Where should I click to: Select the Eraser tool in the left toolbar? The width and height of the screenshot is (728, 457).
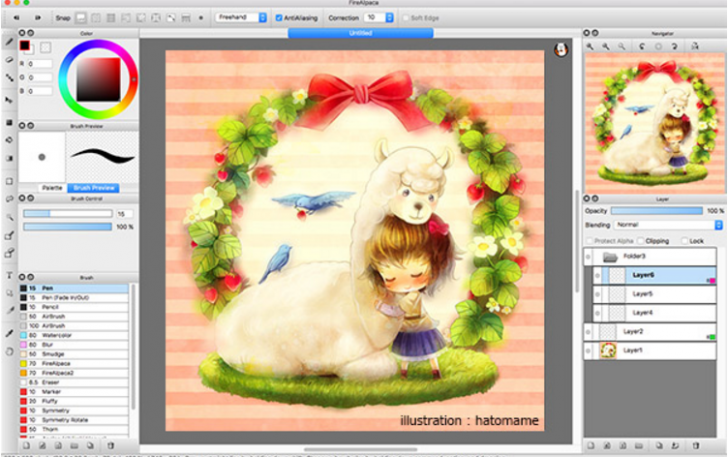[9, 60]
